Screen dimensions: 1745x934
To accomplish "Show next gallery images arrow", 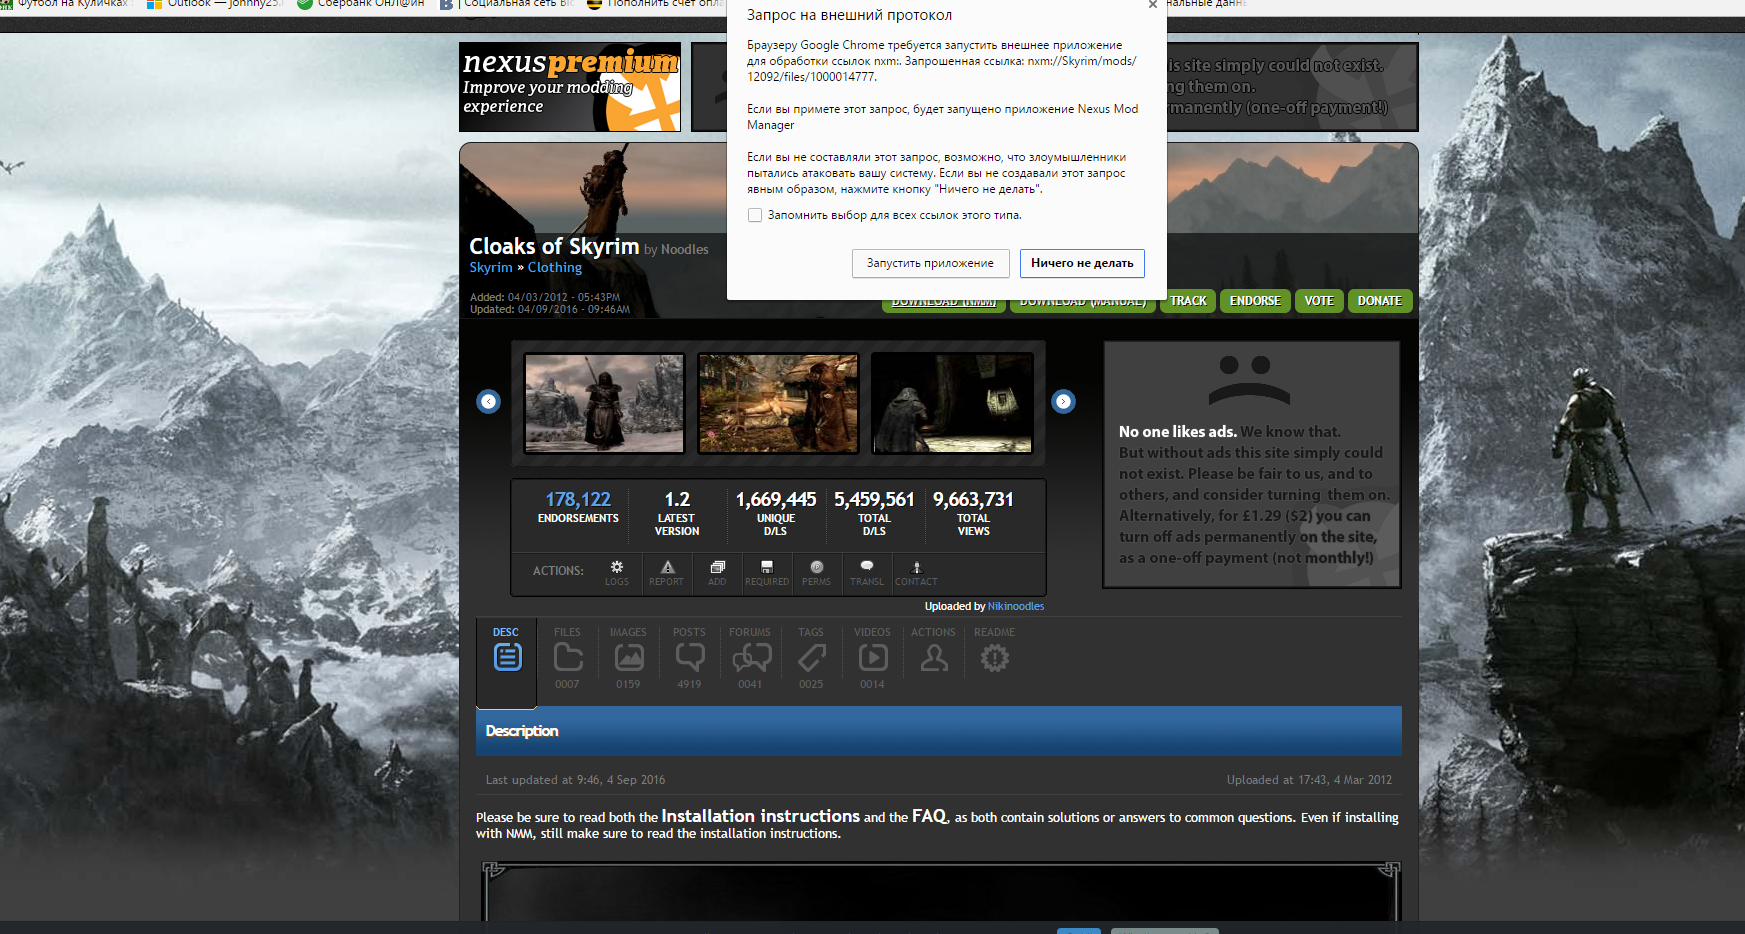I will (1064, 401).
